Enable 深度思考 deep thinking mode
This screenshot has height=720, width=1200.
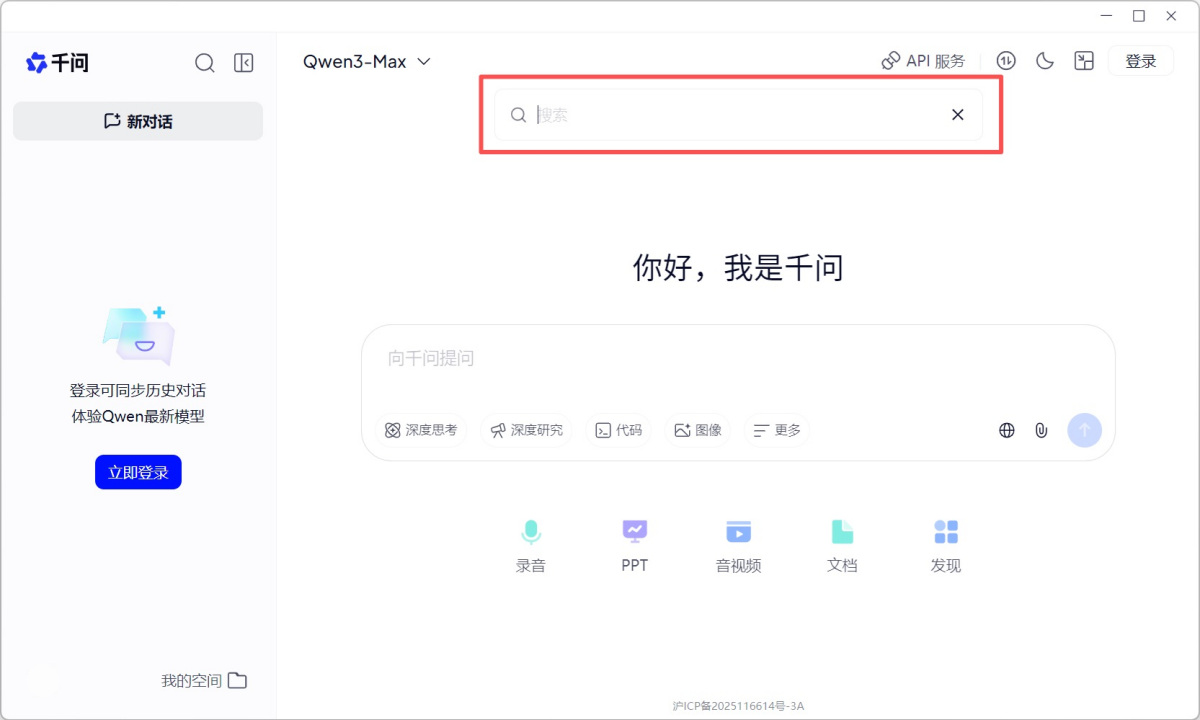tap(421, 430)
